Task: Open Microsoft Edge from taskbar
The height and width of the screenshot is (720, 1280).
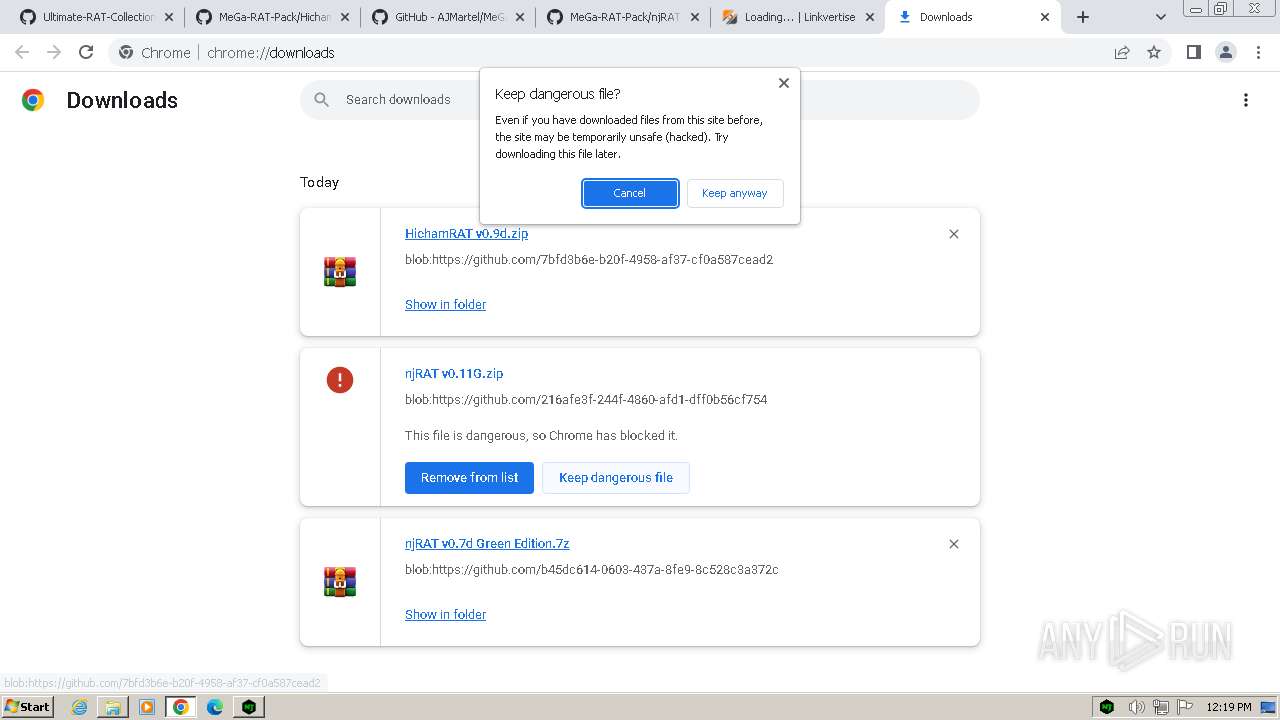Action: tap(215, 707)
